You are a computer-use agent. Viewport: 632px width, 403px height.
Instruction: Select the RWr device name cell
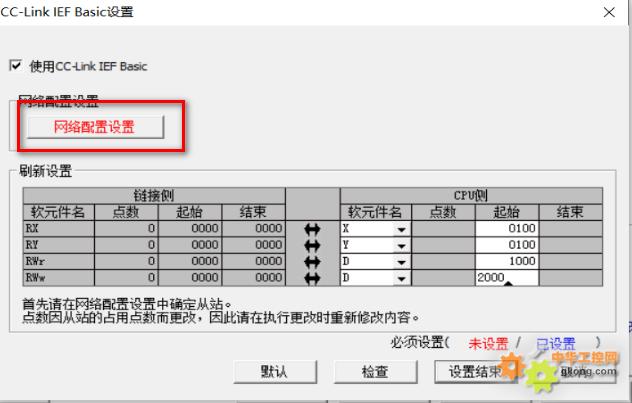(58, 261)
